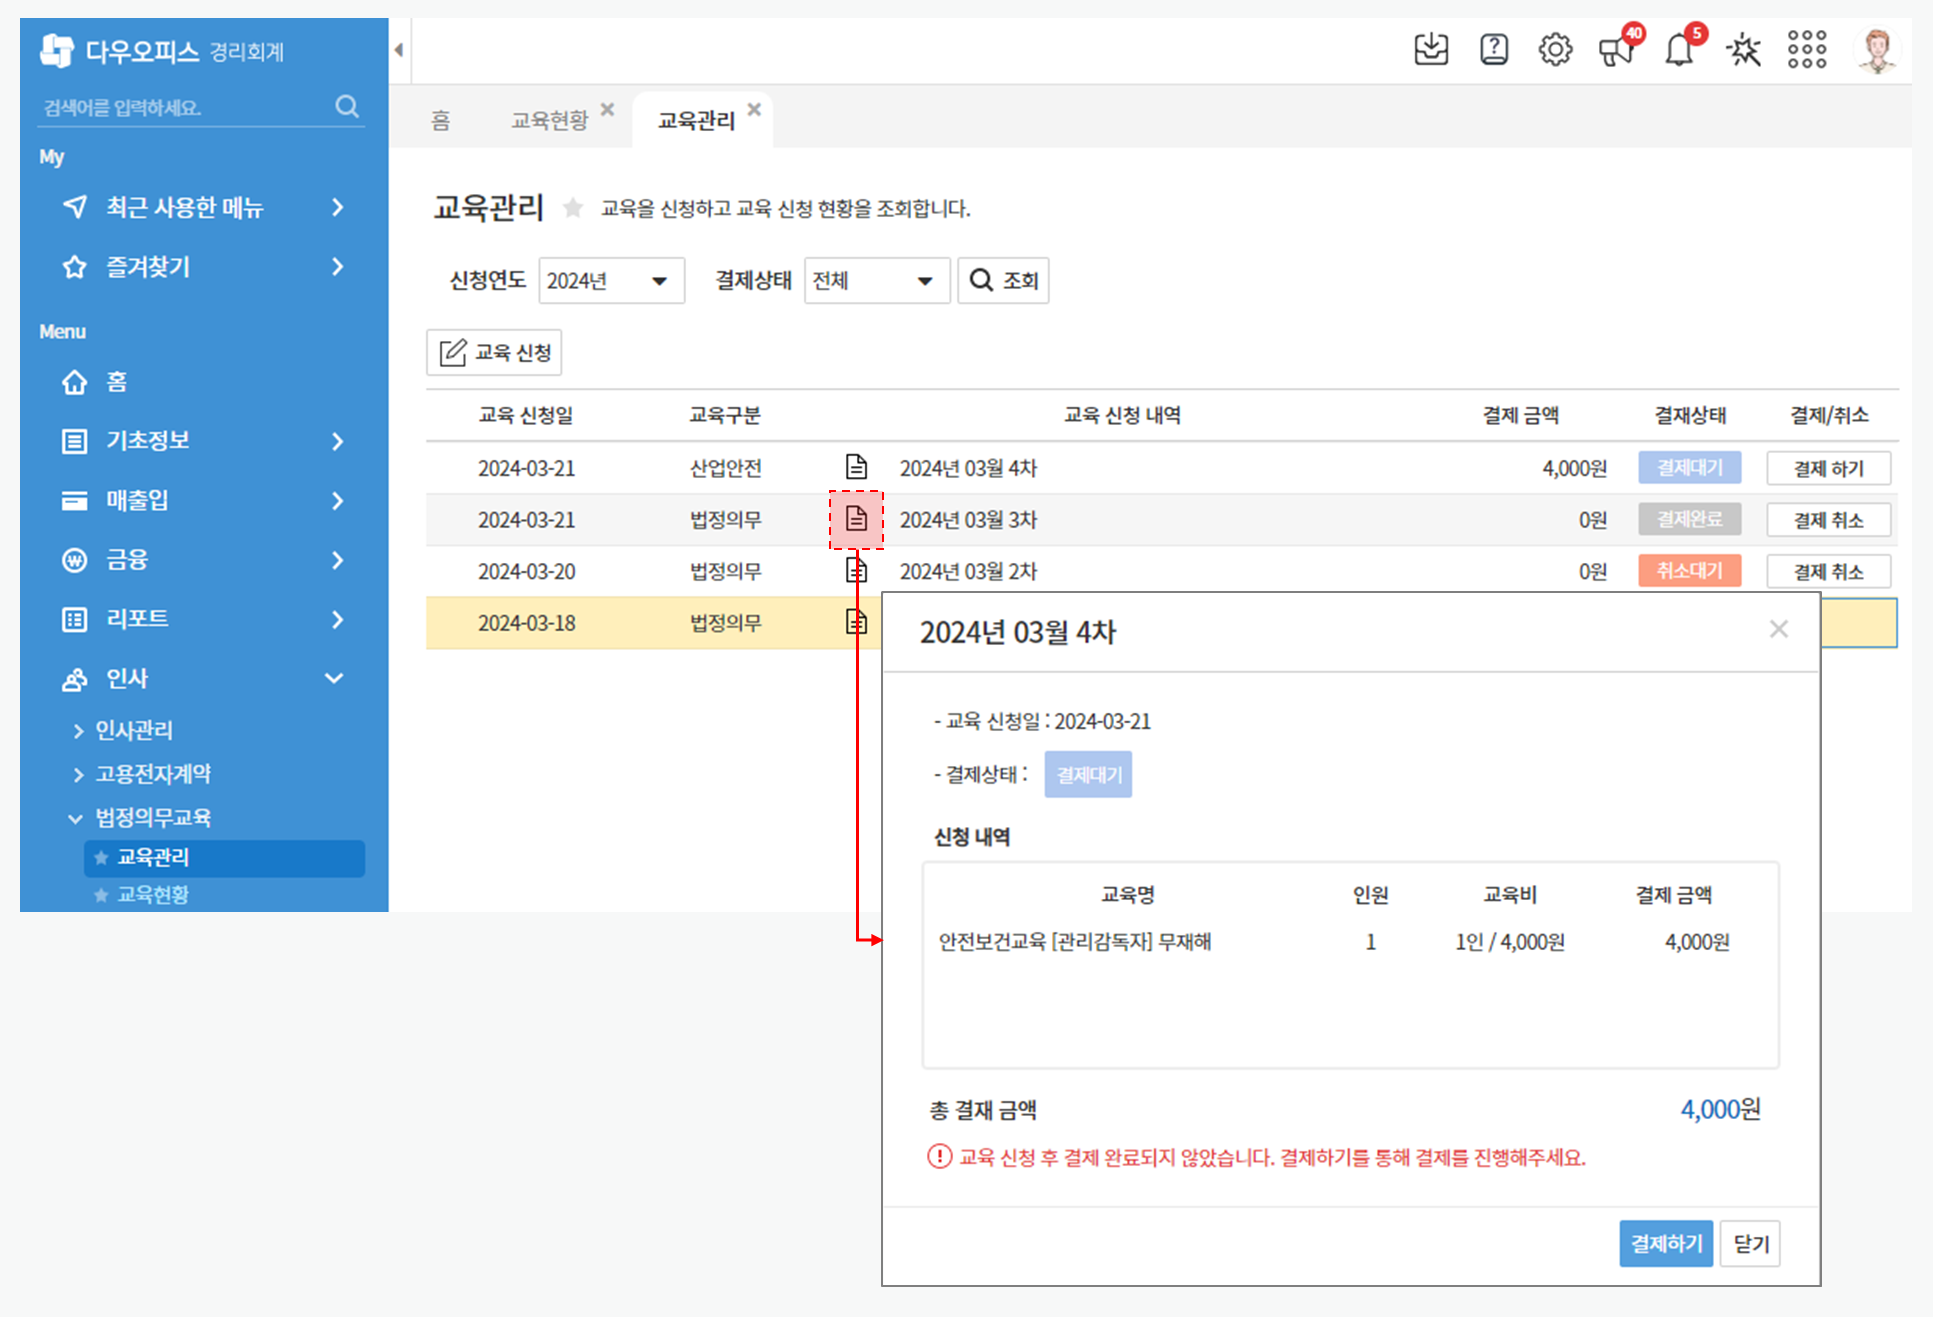Select the 홈 home icon in the sidebar
The image size is (1933, 1317).
point(75,381)
